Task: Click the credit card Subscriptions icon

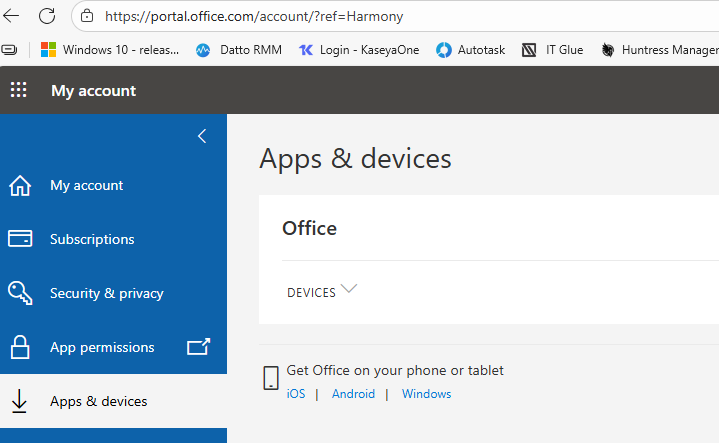Action: (x=20, y=239)
